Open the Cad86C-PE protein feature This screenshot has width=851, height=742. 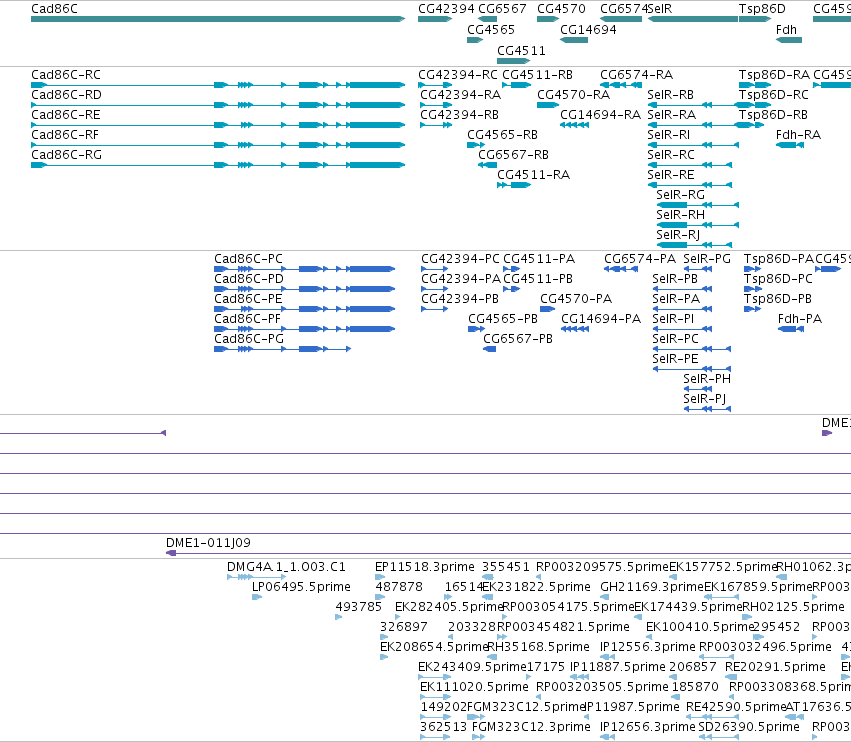[304, 309]
